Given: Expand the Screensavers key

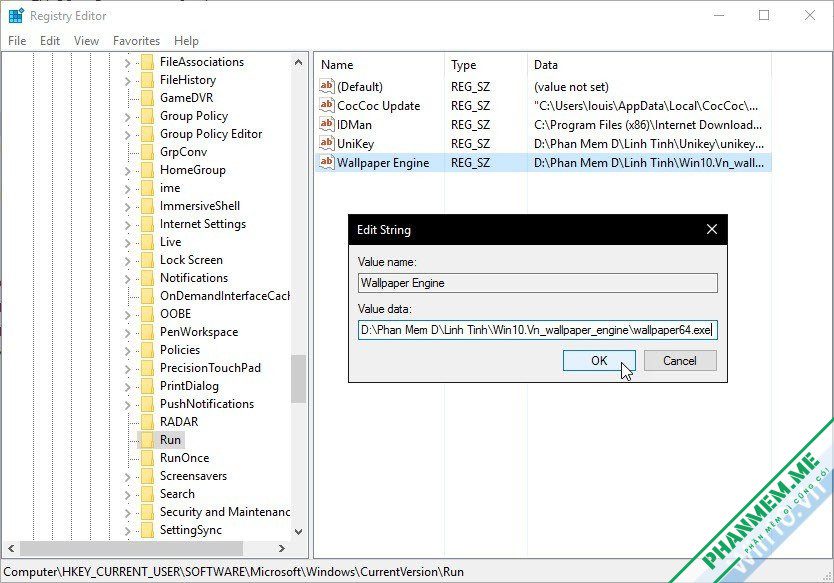Looking at the screenshot, I should pyautogui.click(x=127, y=477).
